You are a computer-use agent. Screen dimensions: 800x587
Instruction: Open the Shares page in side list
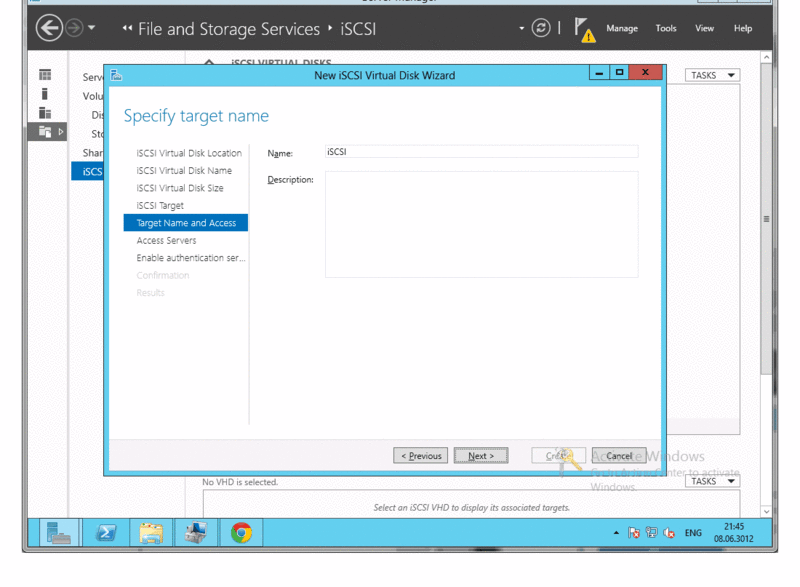93,152
